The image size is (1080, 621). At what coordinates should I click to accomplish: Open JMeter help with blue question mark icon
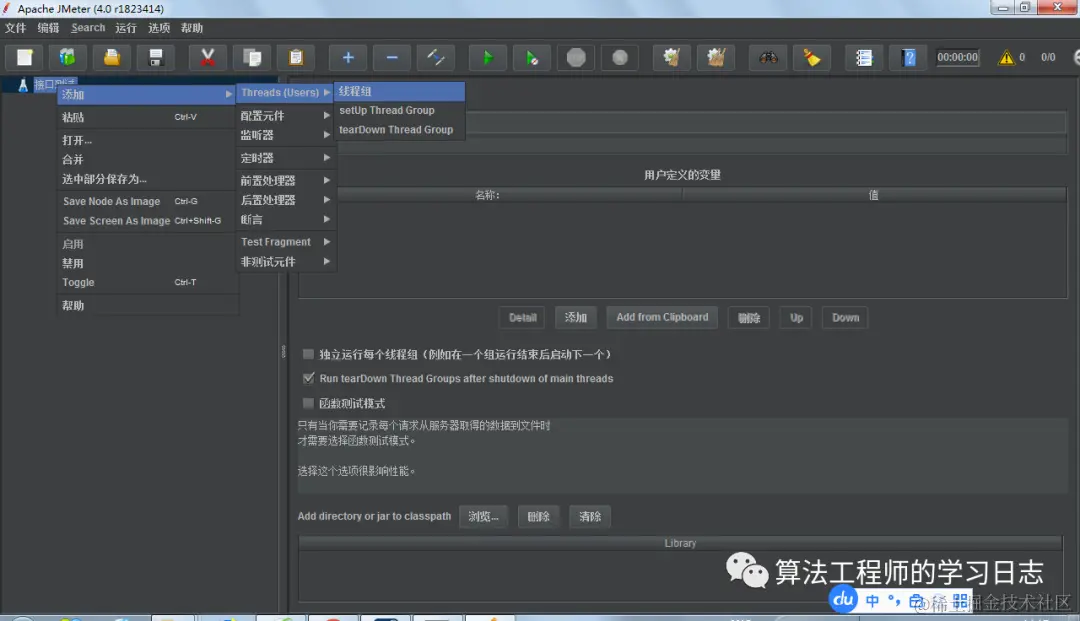(907, 57)
